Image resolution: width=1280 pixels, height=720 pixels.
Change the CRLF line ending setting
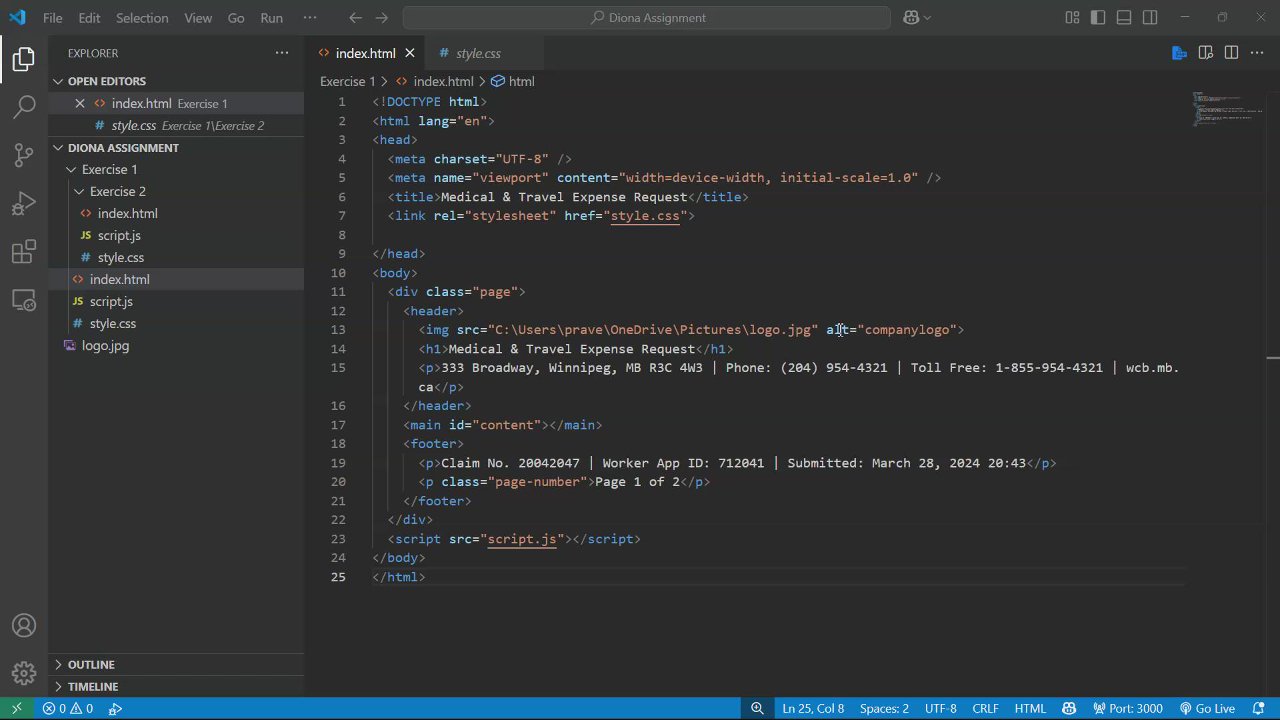click(985, 709)
